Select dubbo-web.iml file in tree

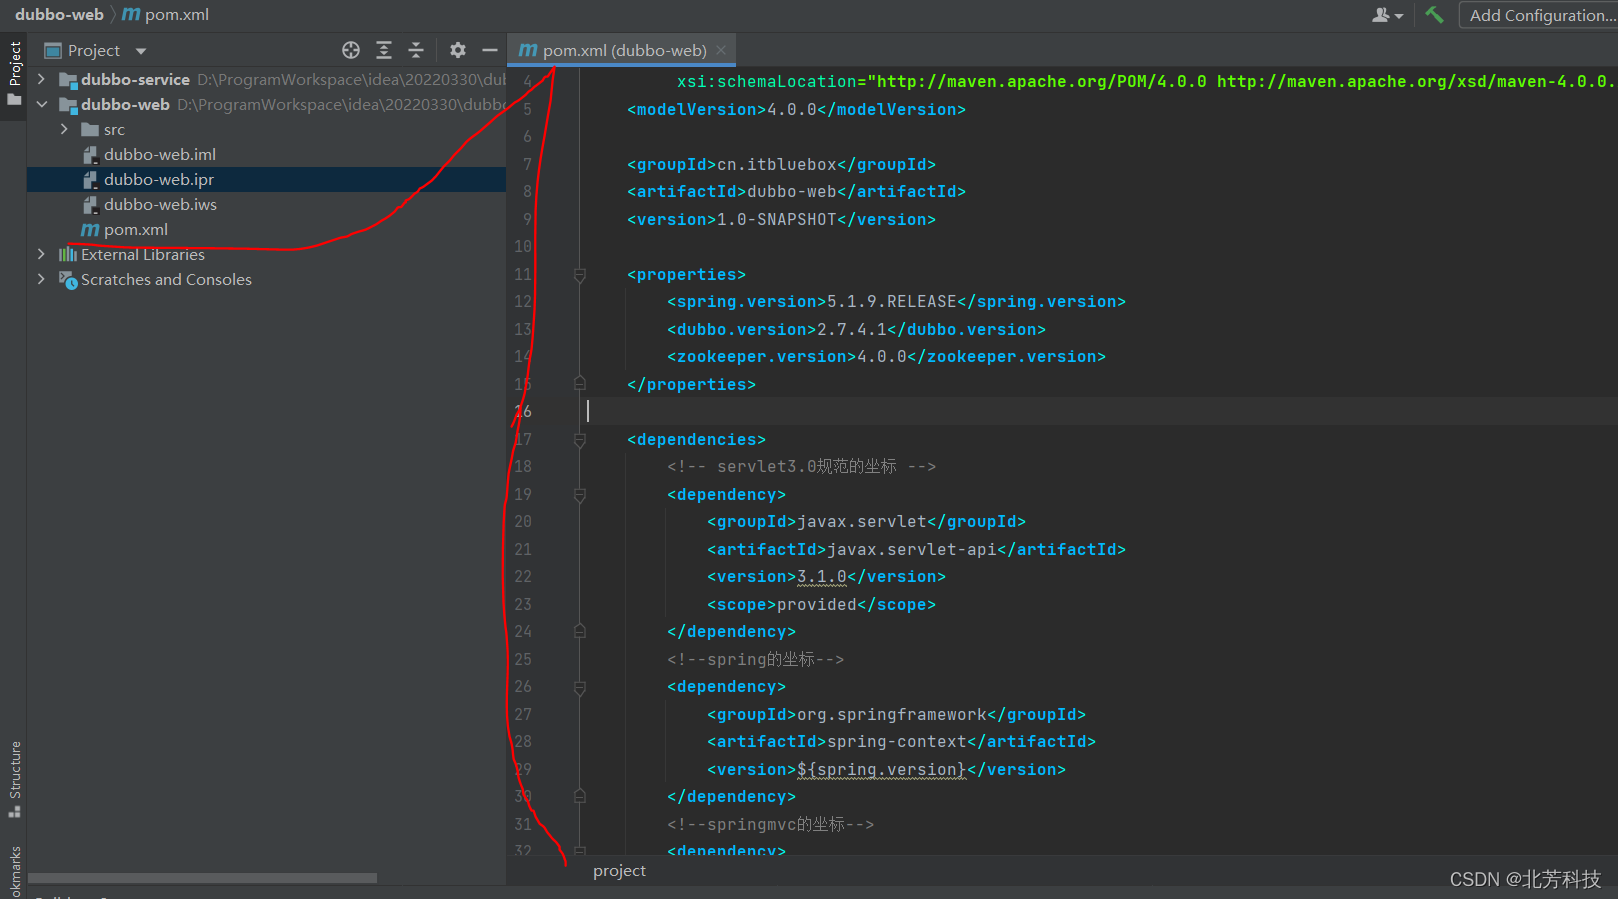(x=160, y=154)
